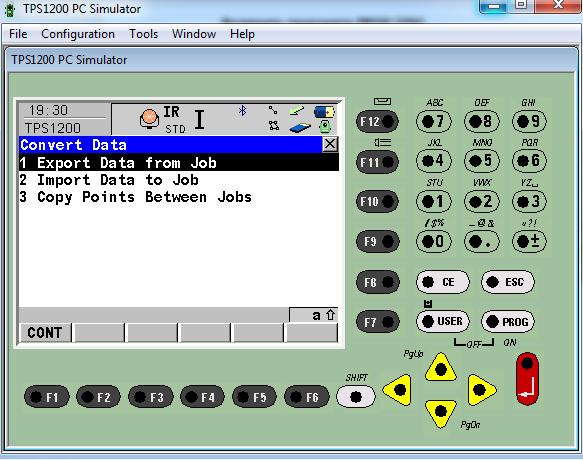Click the F8 side key
Image resolution: width=583 pixels, height=460 pixels.
378,282
